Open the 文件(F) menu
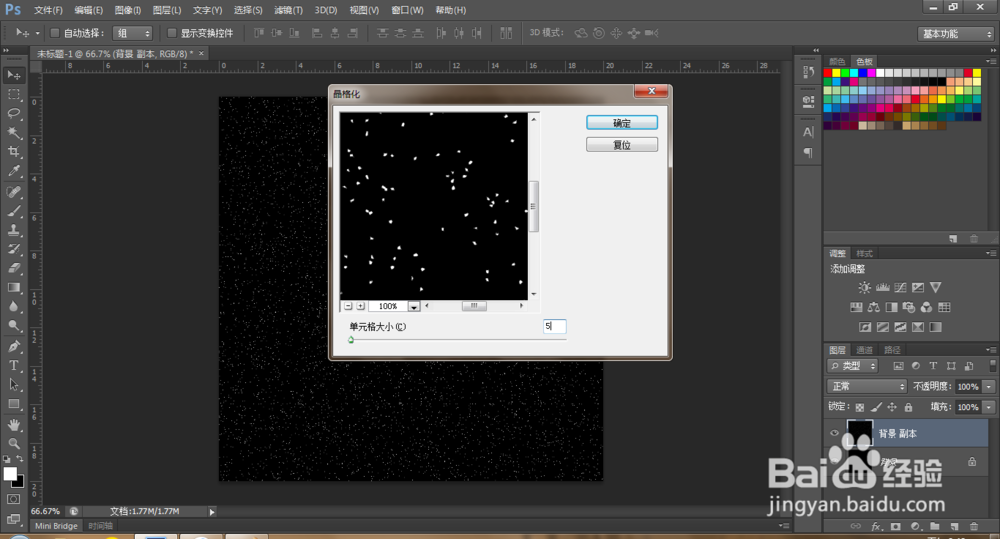Viewport: 1000px width, 539px height. 48,10
